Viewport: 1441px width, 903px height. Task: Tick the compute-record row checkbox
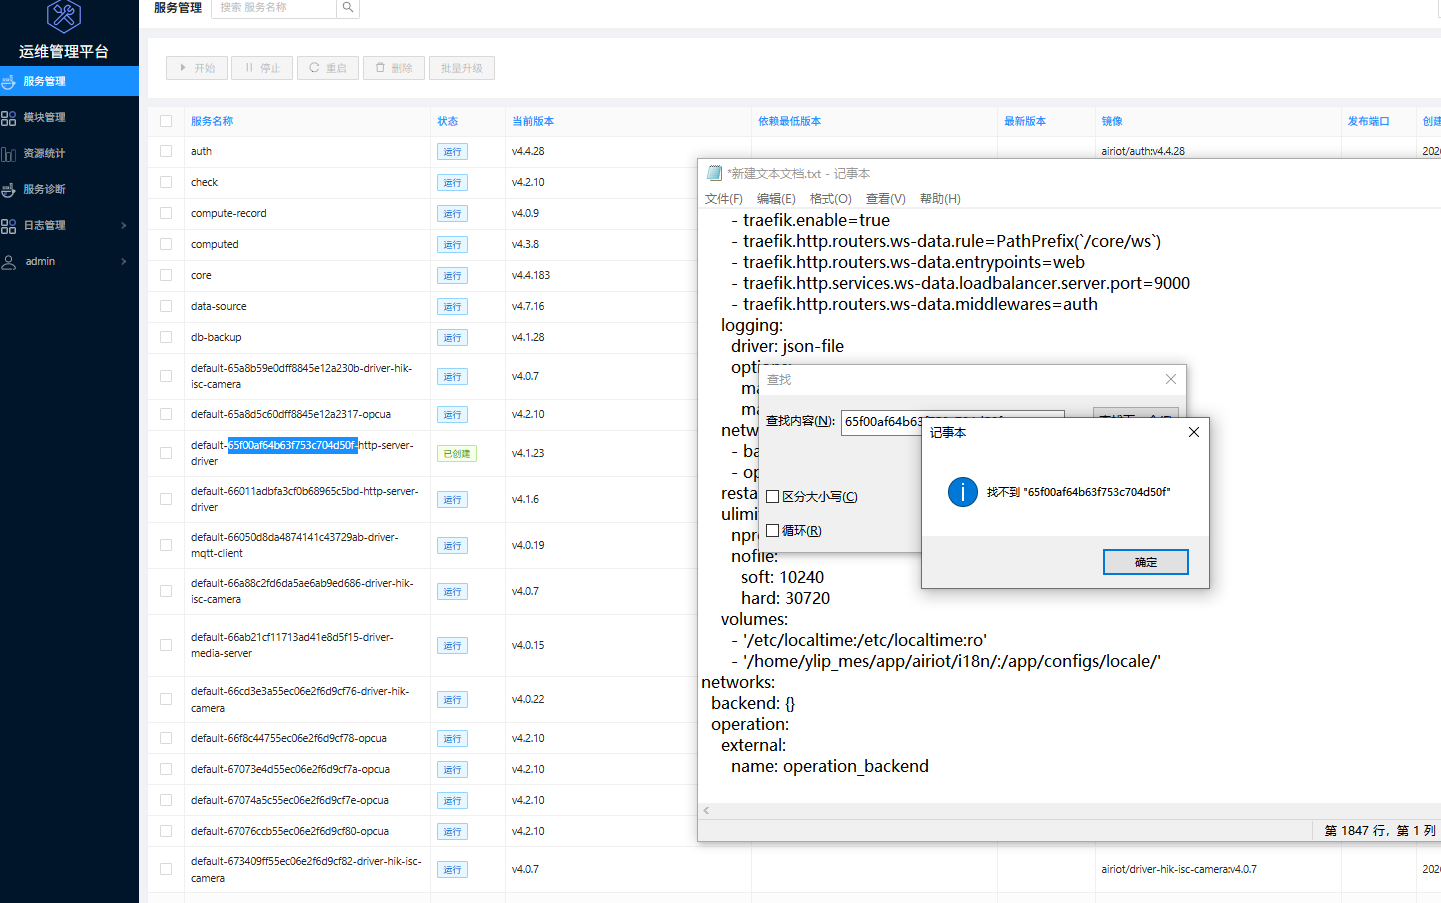[166, 213]
